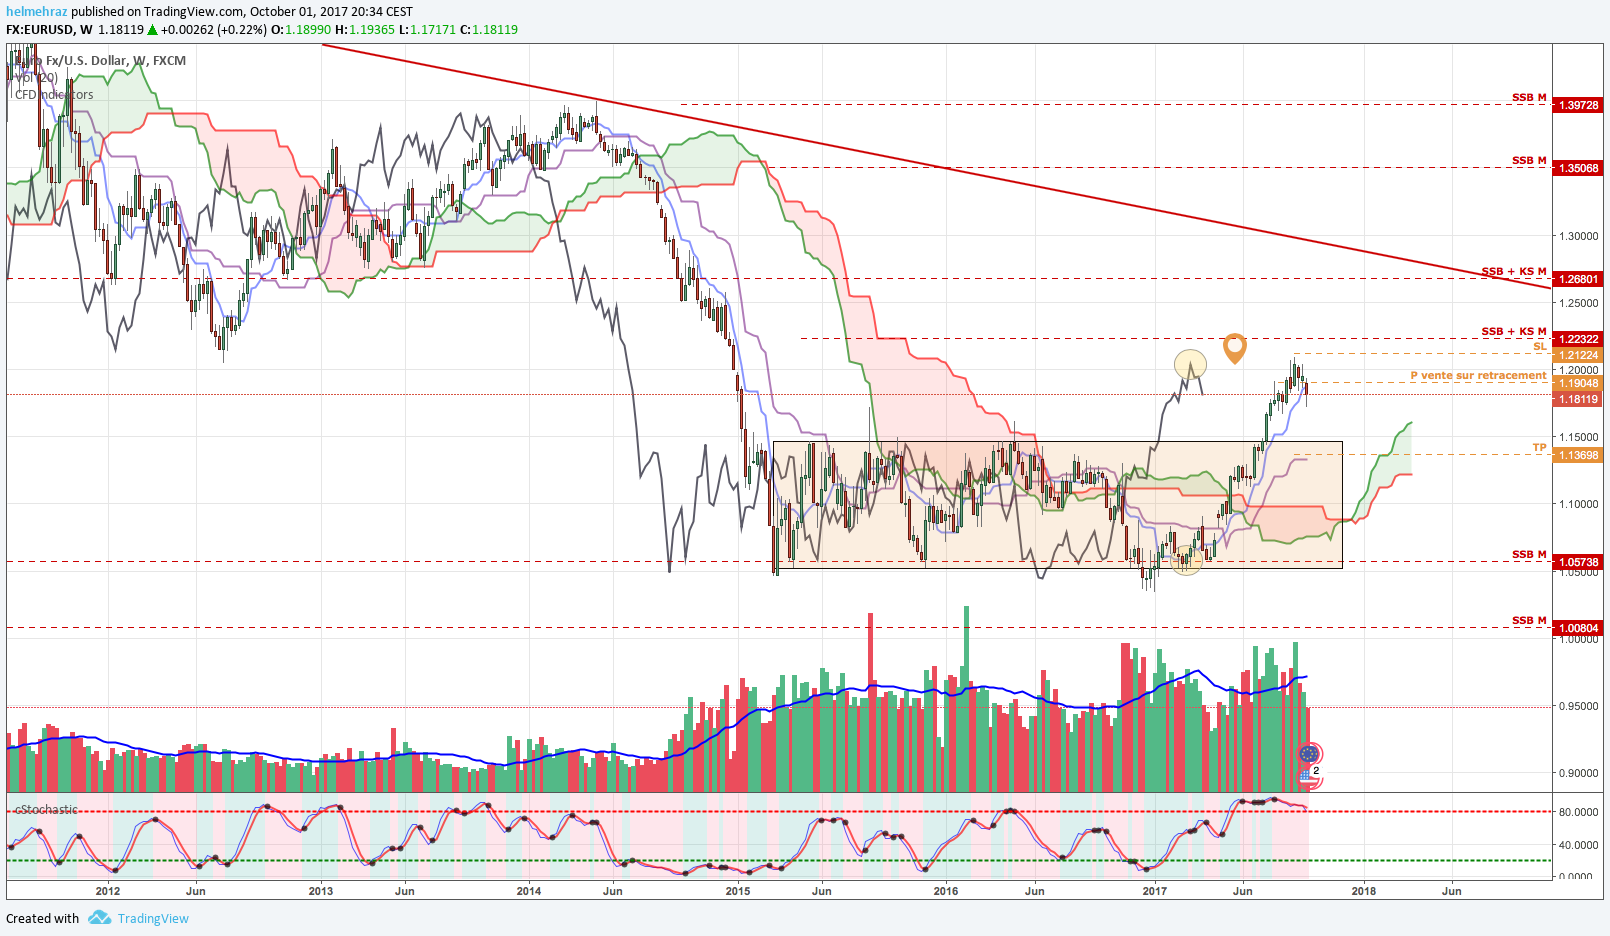
Task: Click the orange location pin marker on chart
Action: pyautogui.click(x=1235, y=348)
